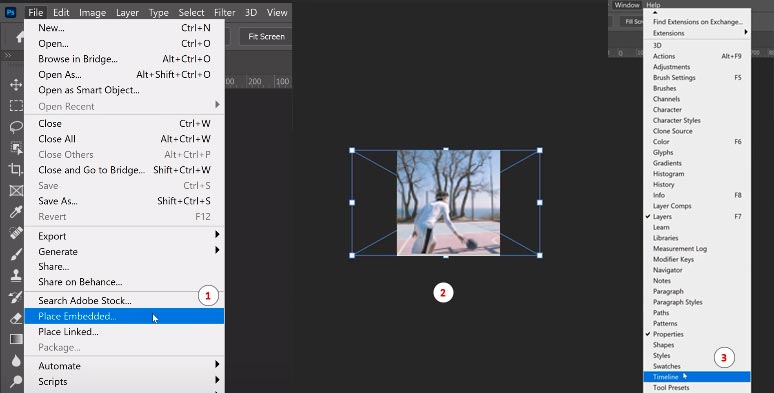774x393 pixels.
Task: Select the Blur tool
Action: 16,360
